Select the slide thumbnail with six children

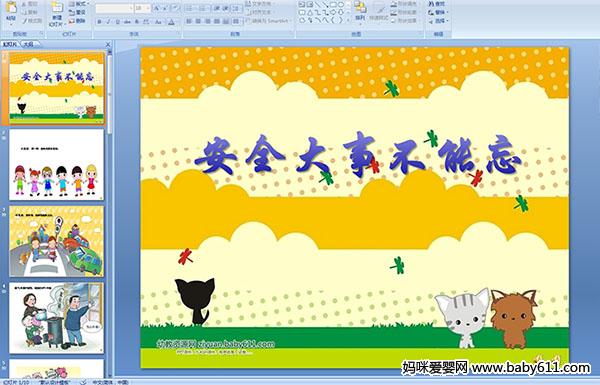[57, 165]
